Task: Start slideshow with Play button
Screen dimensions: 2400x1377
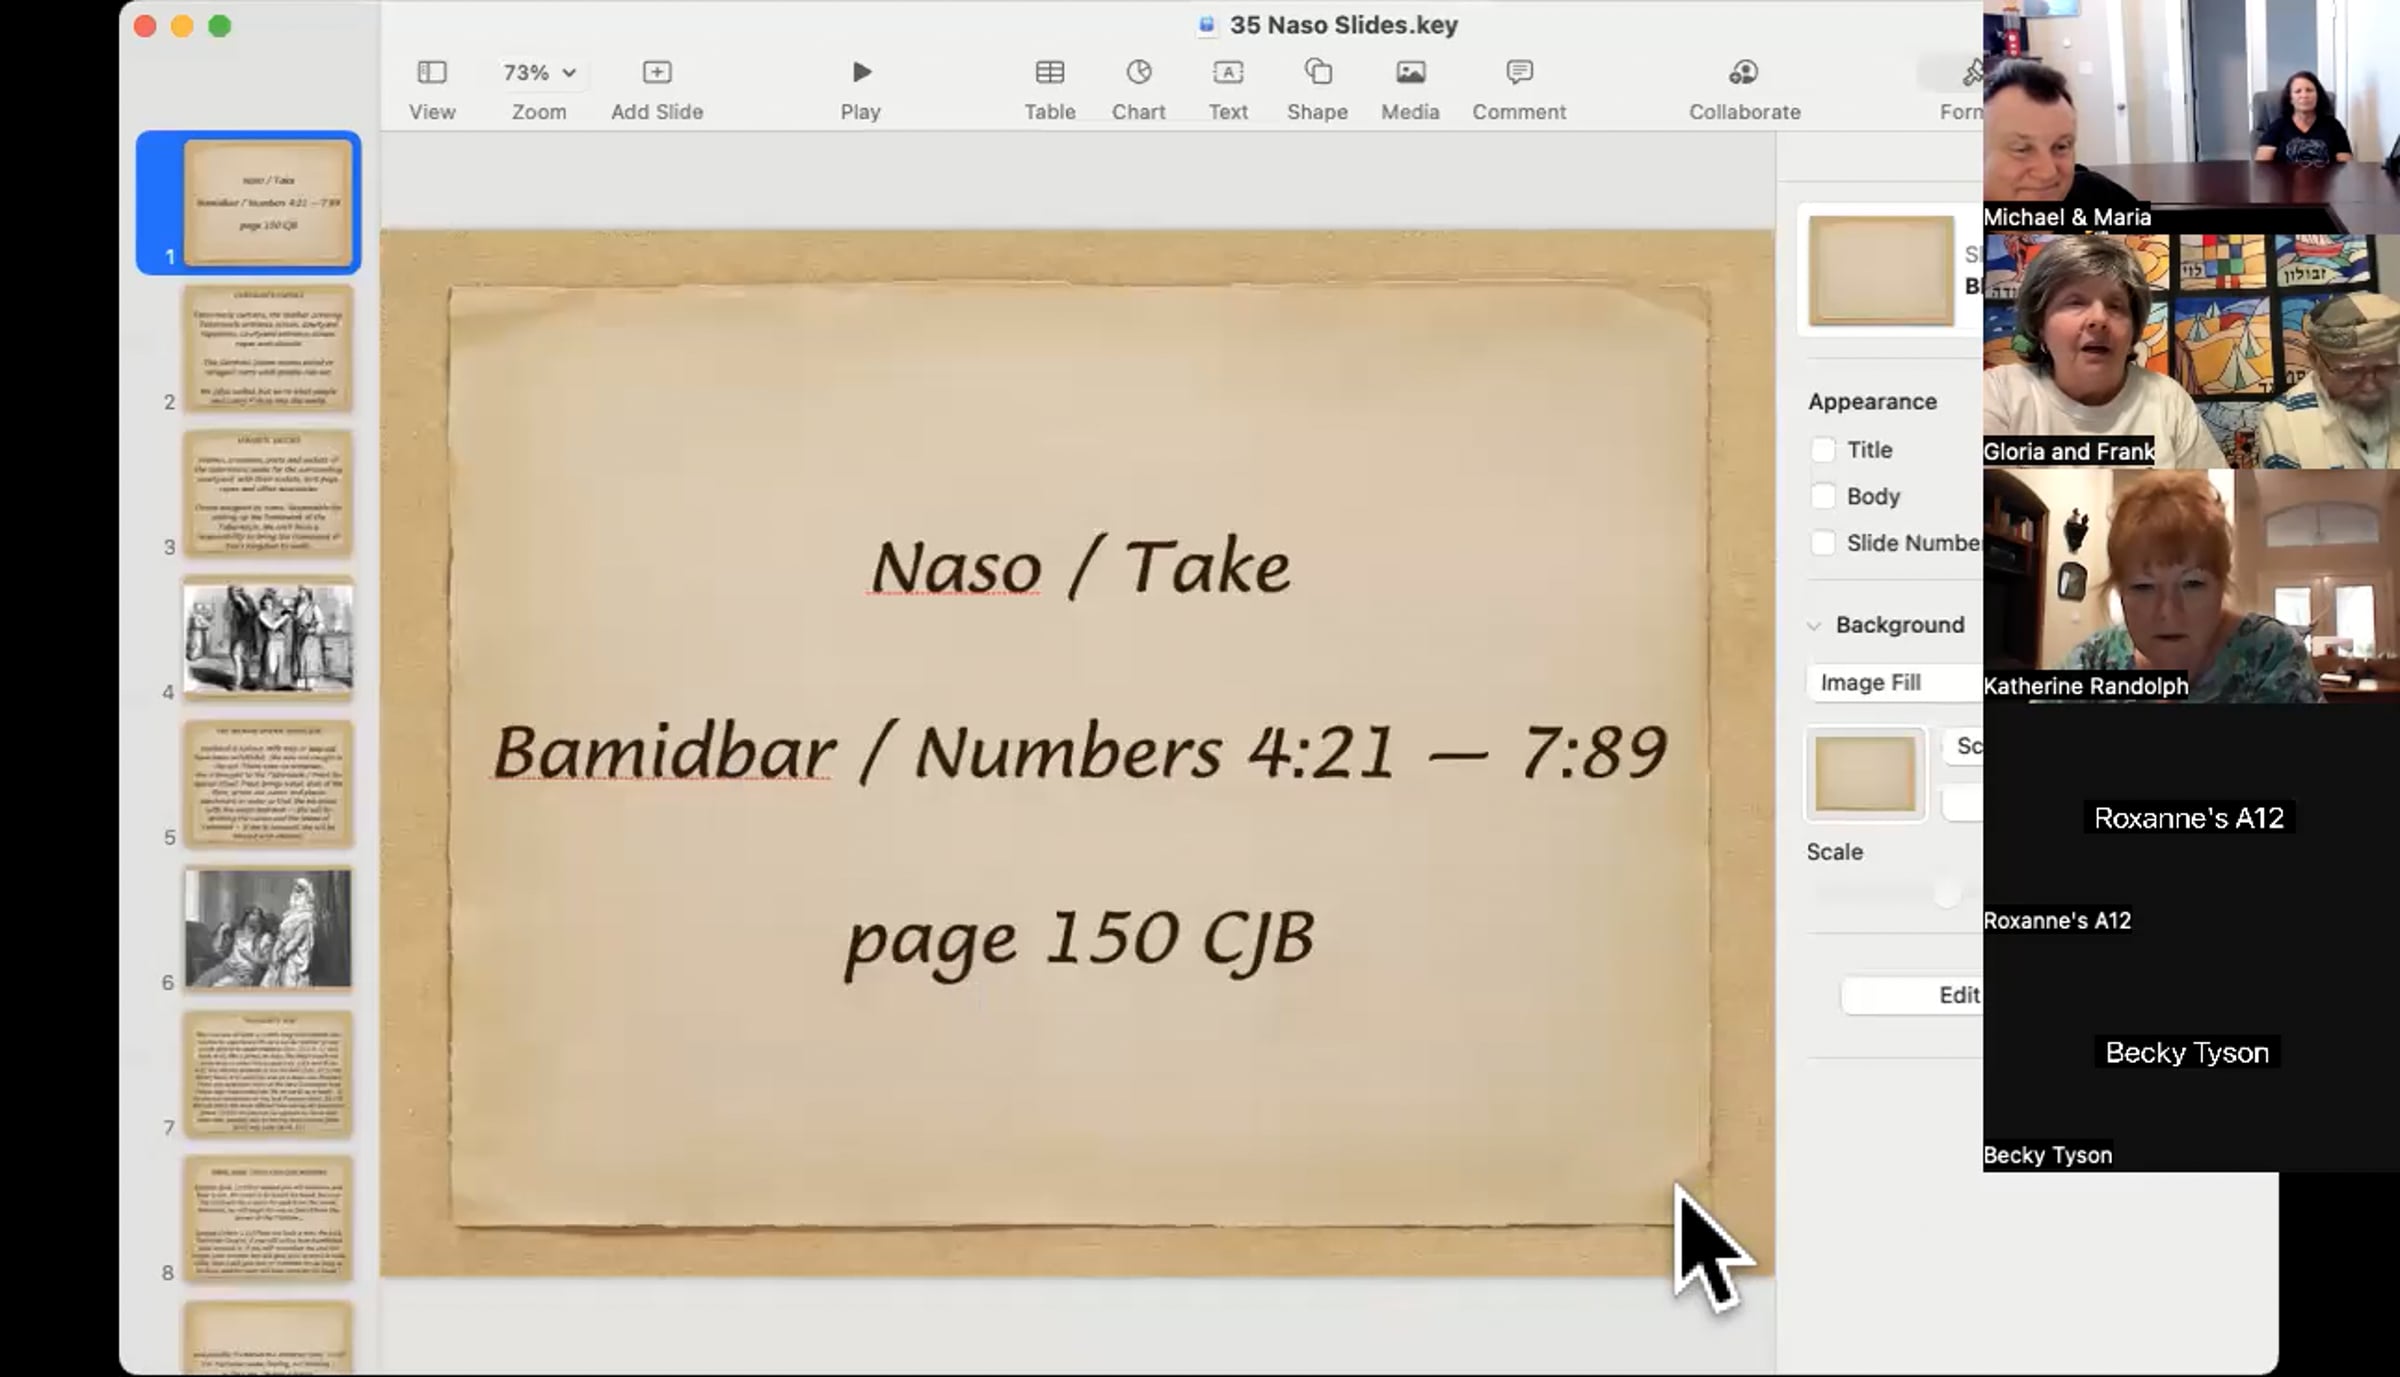Action: point(860,73)
